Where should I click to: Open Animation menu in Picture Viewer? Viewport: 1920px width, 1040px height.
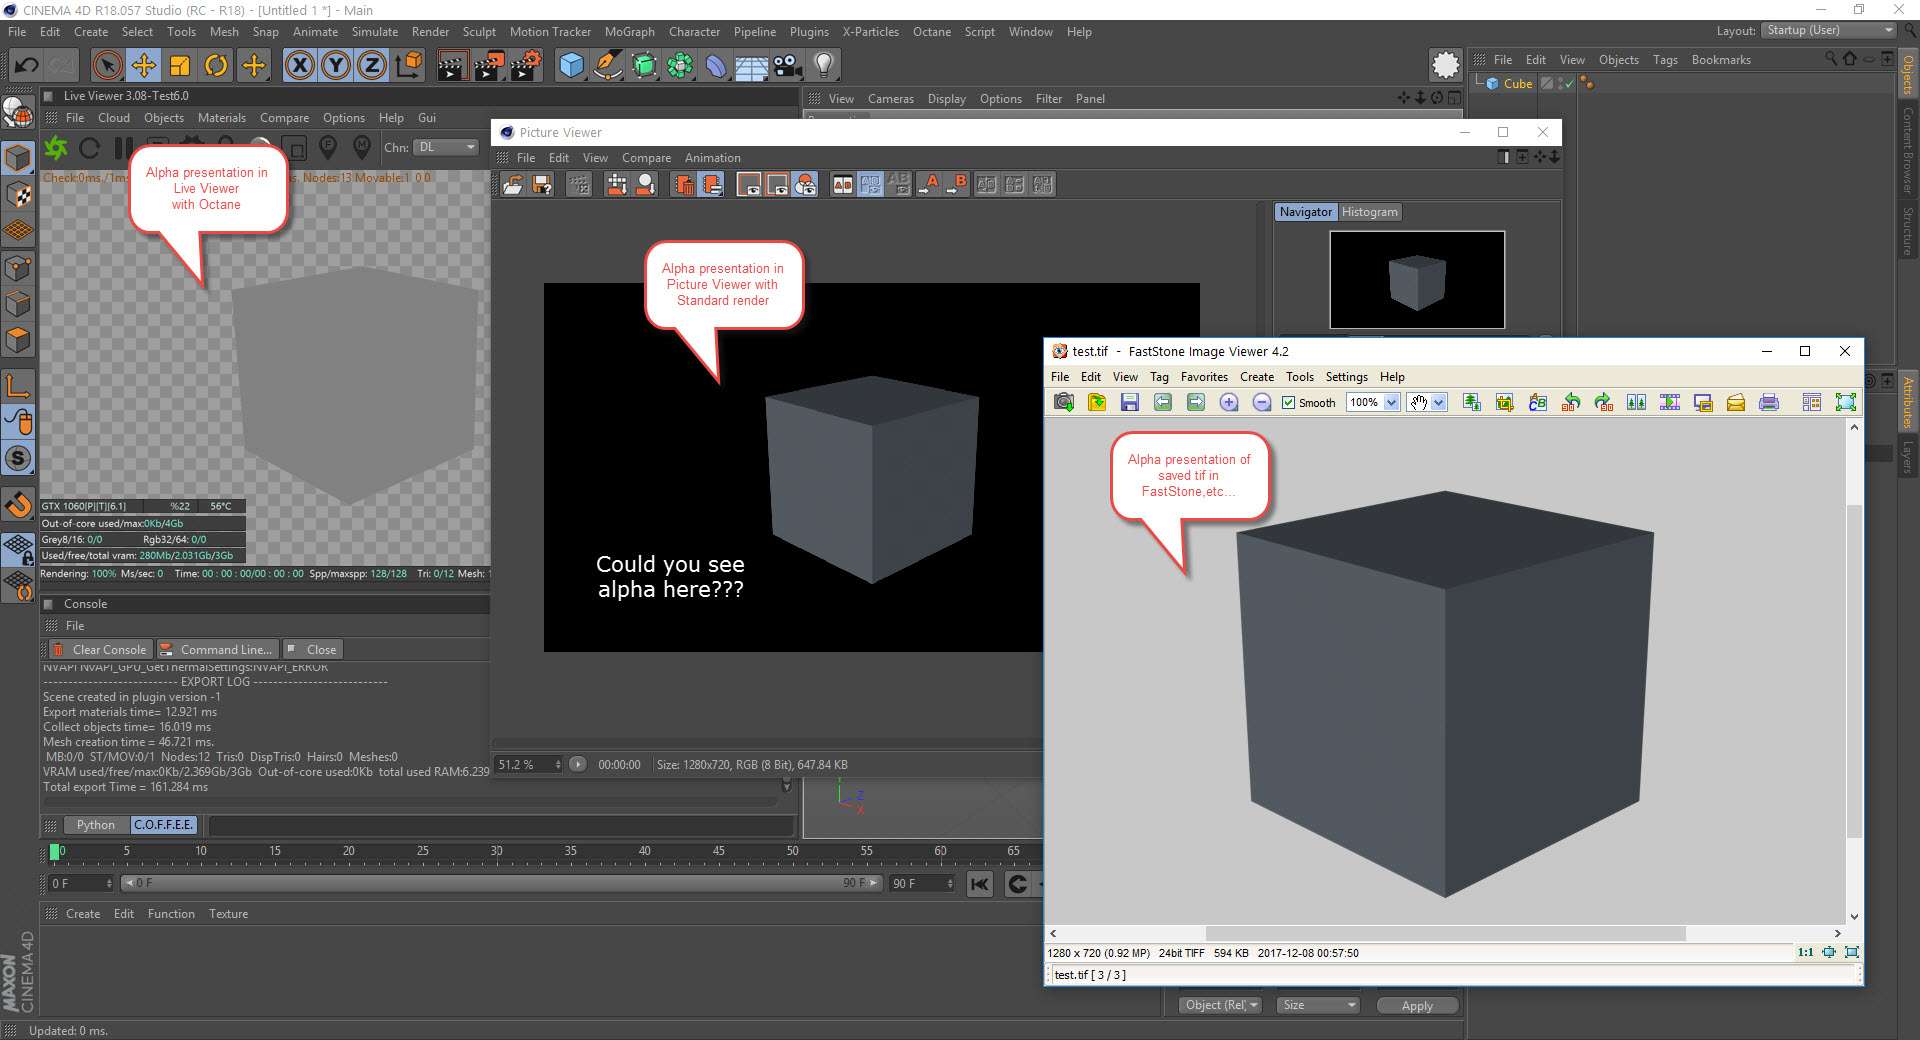712,158
